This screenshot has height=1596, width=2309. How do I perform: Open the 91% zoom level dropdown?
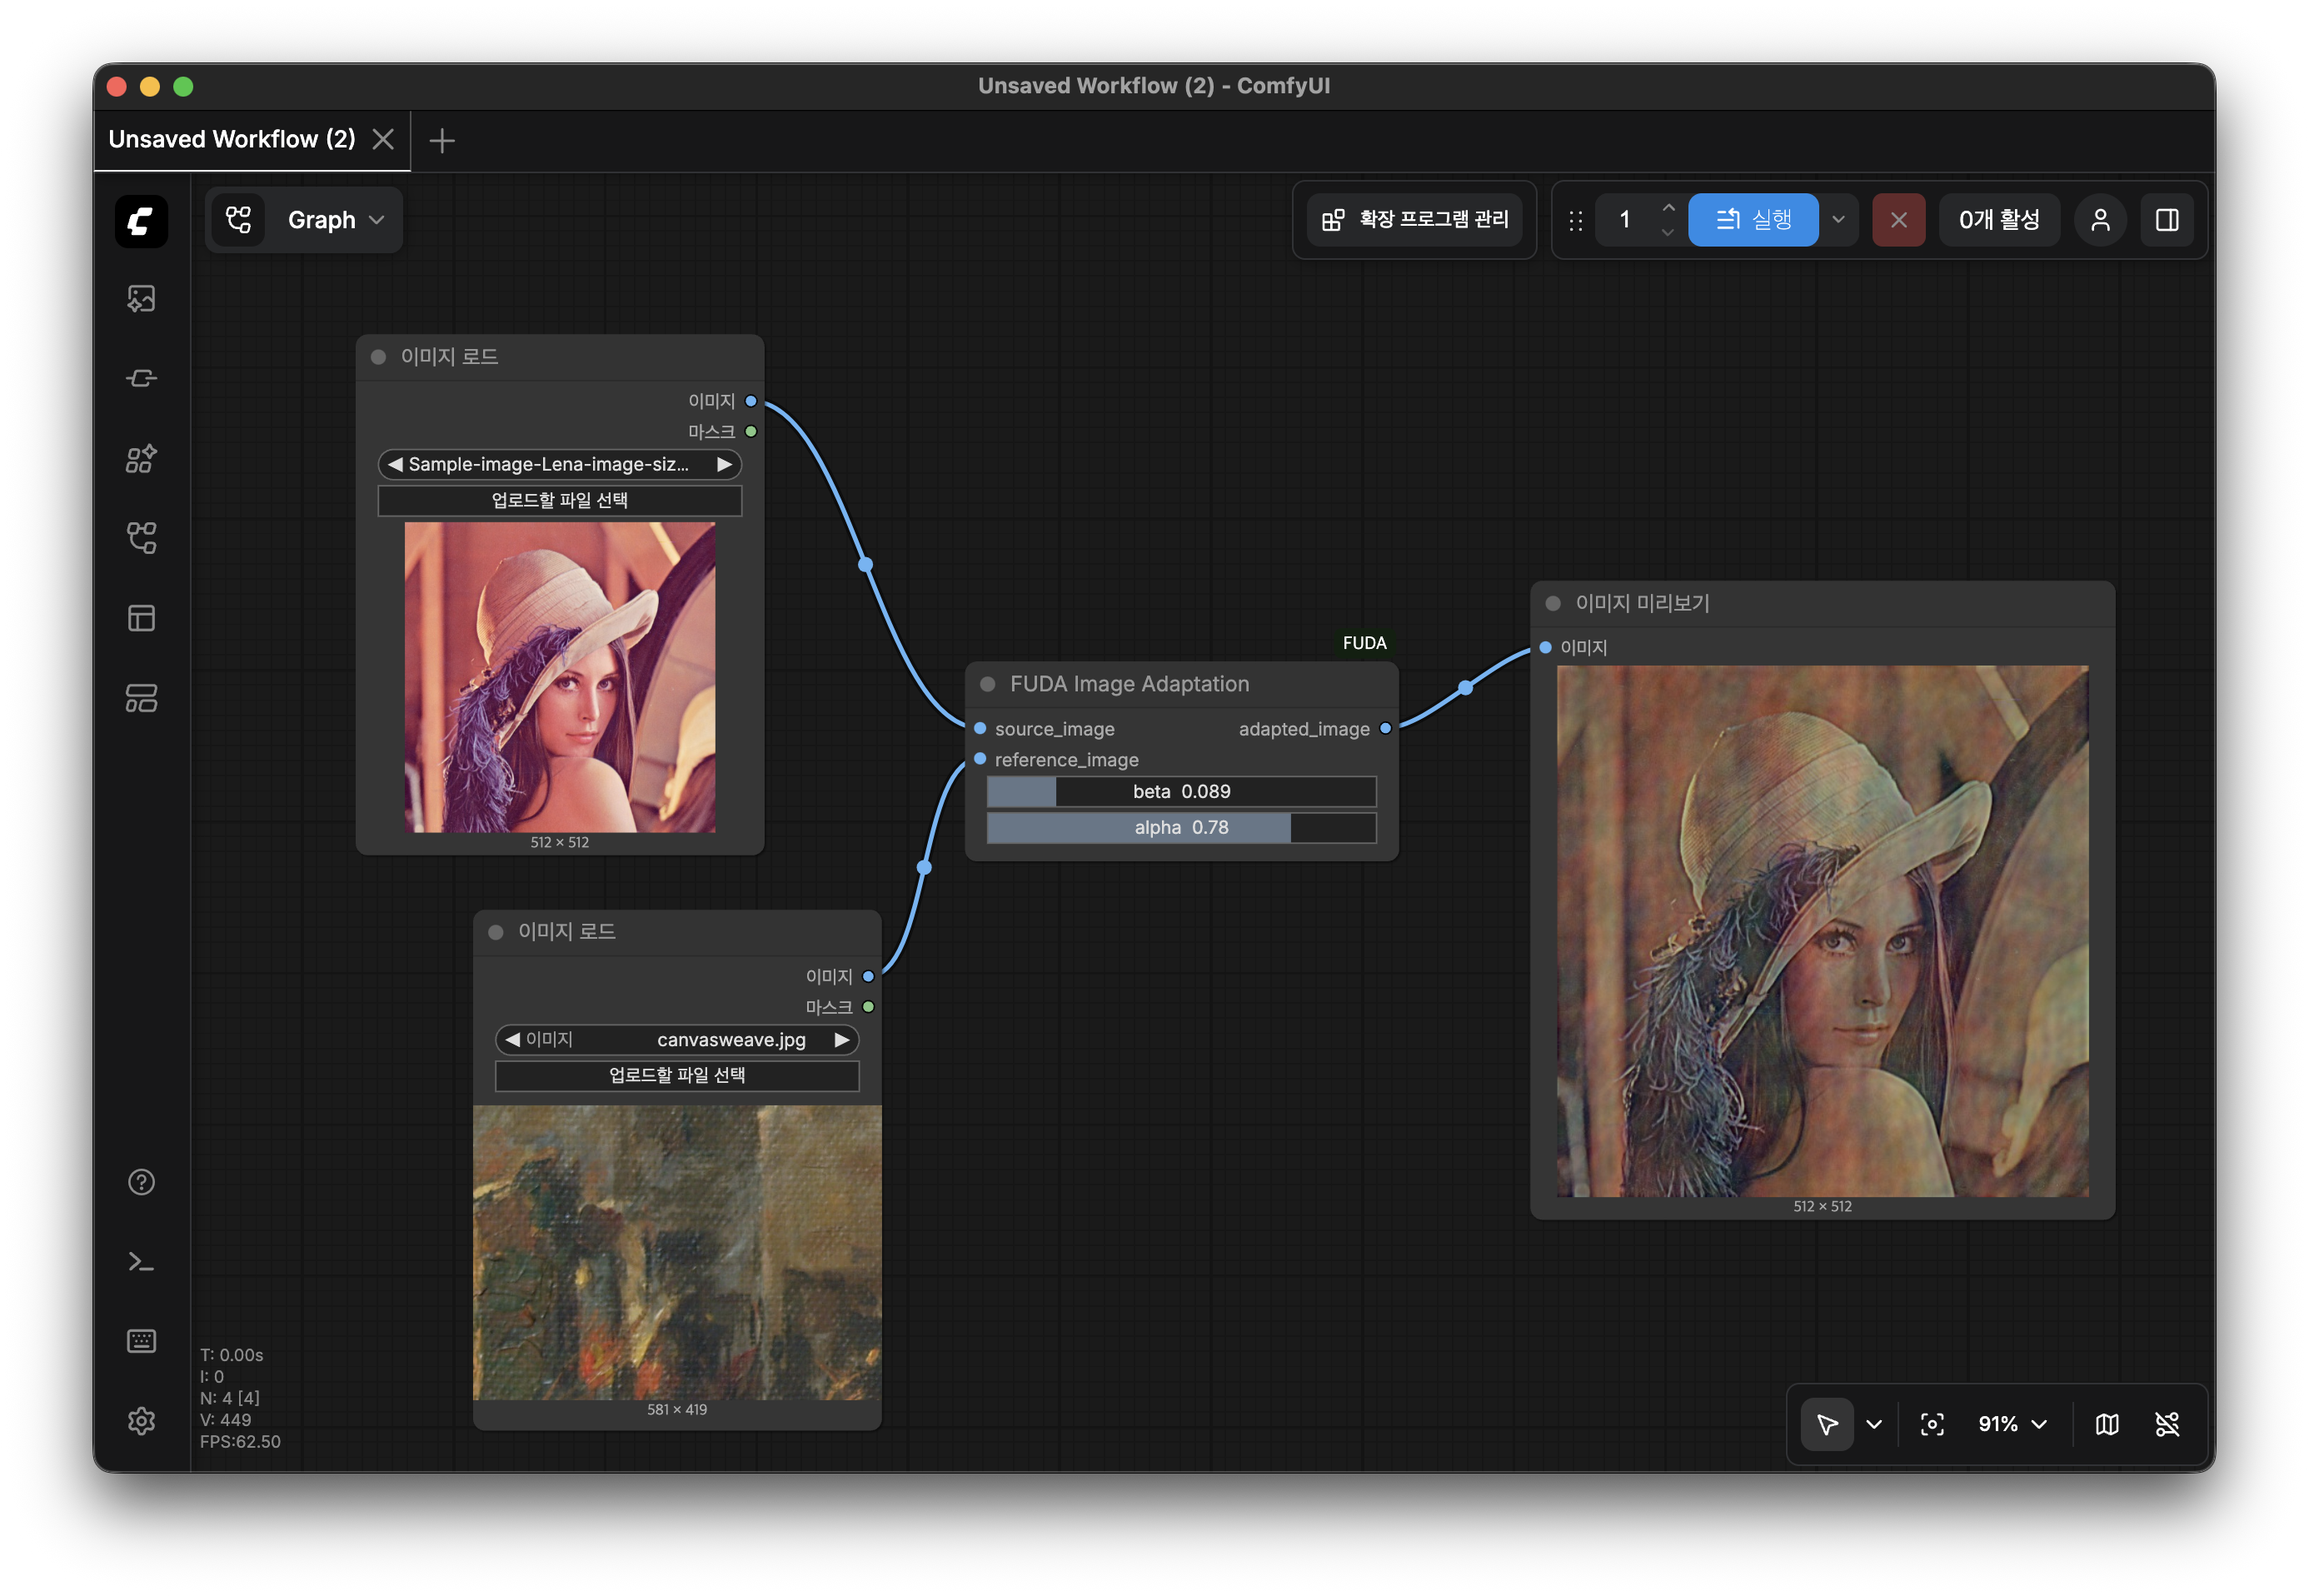(x=2012, y=1424)
